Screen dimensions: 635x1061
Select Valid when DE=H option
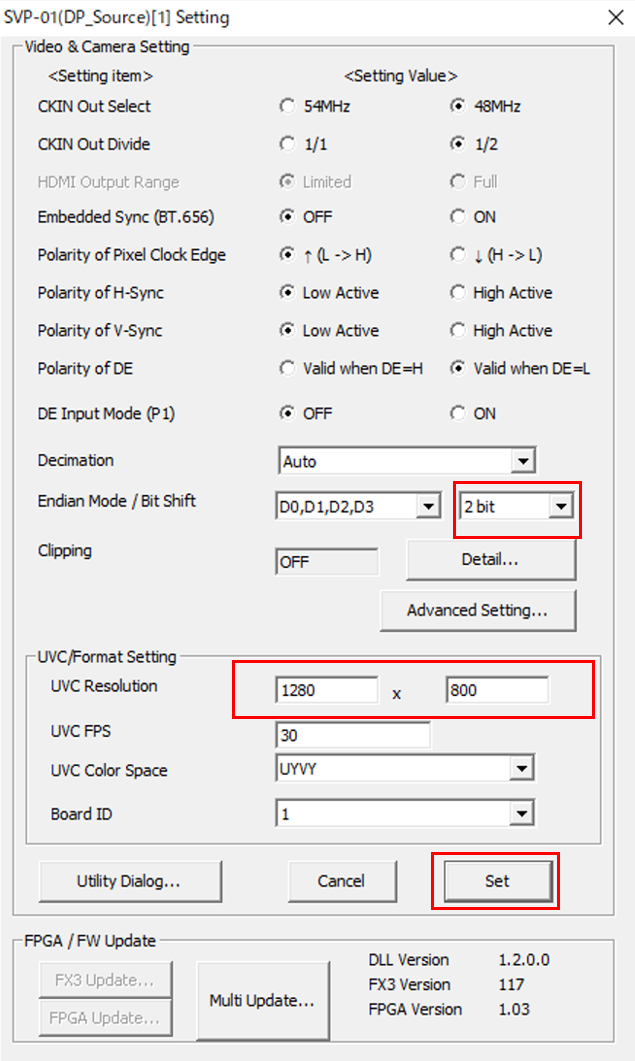288,369
